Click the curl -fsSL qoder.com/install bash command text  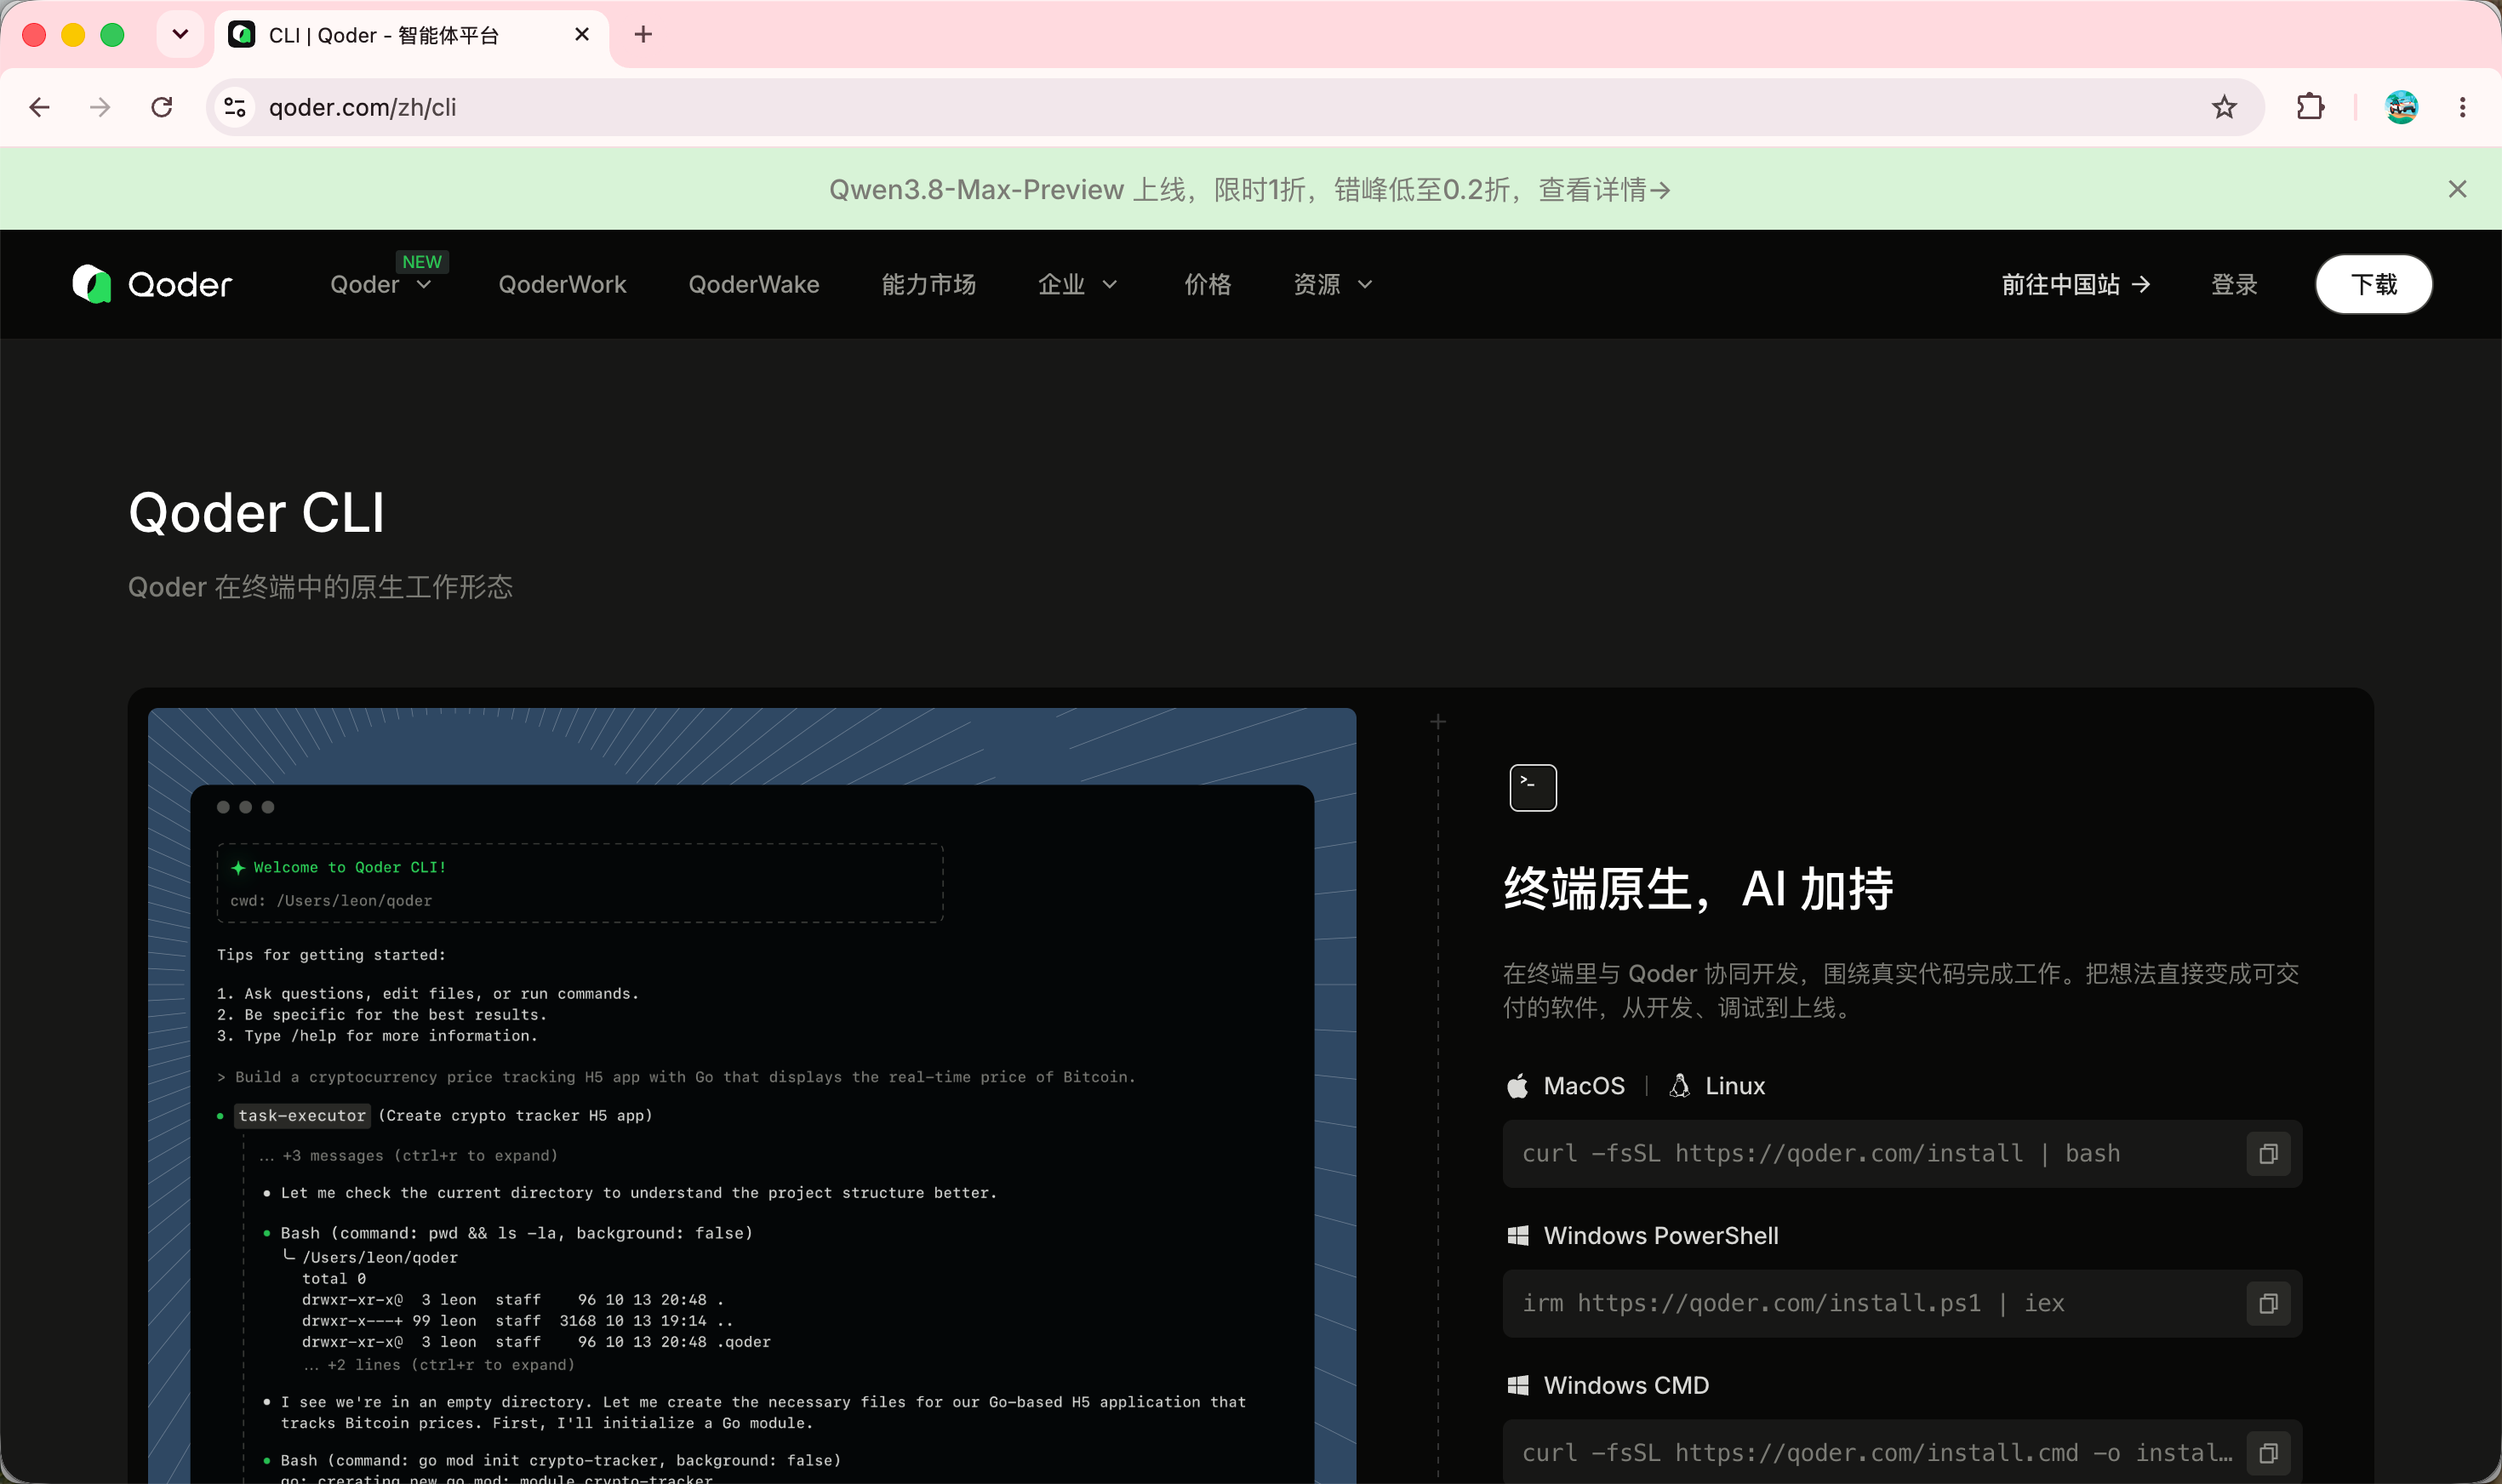pos(1821,1154)
